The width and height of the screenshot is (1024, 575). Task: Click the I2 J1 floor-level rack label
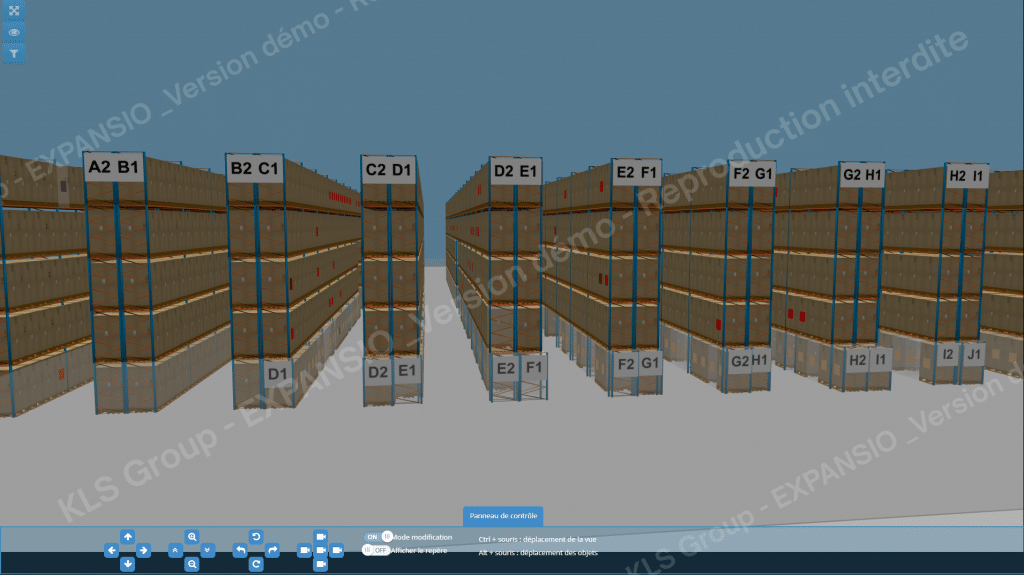point(960,355)
